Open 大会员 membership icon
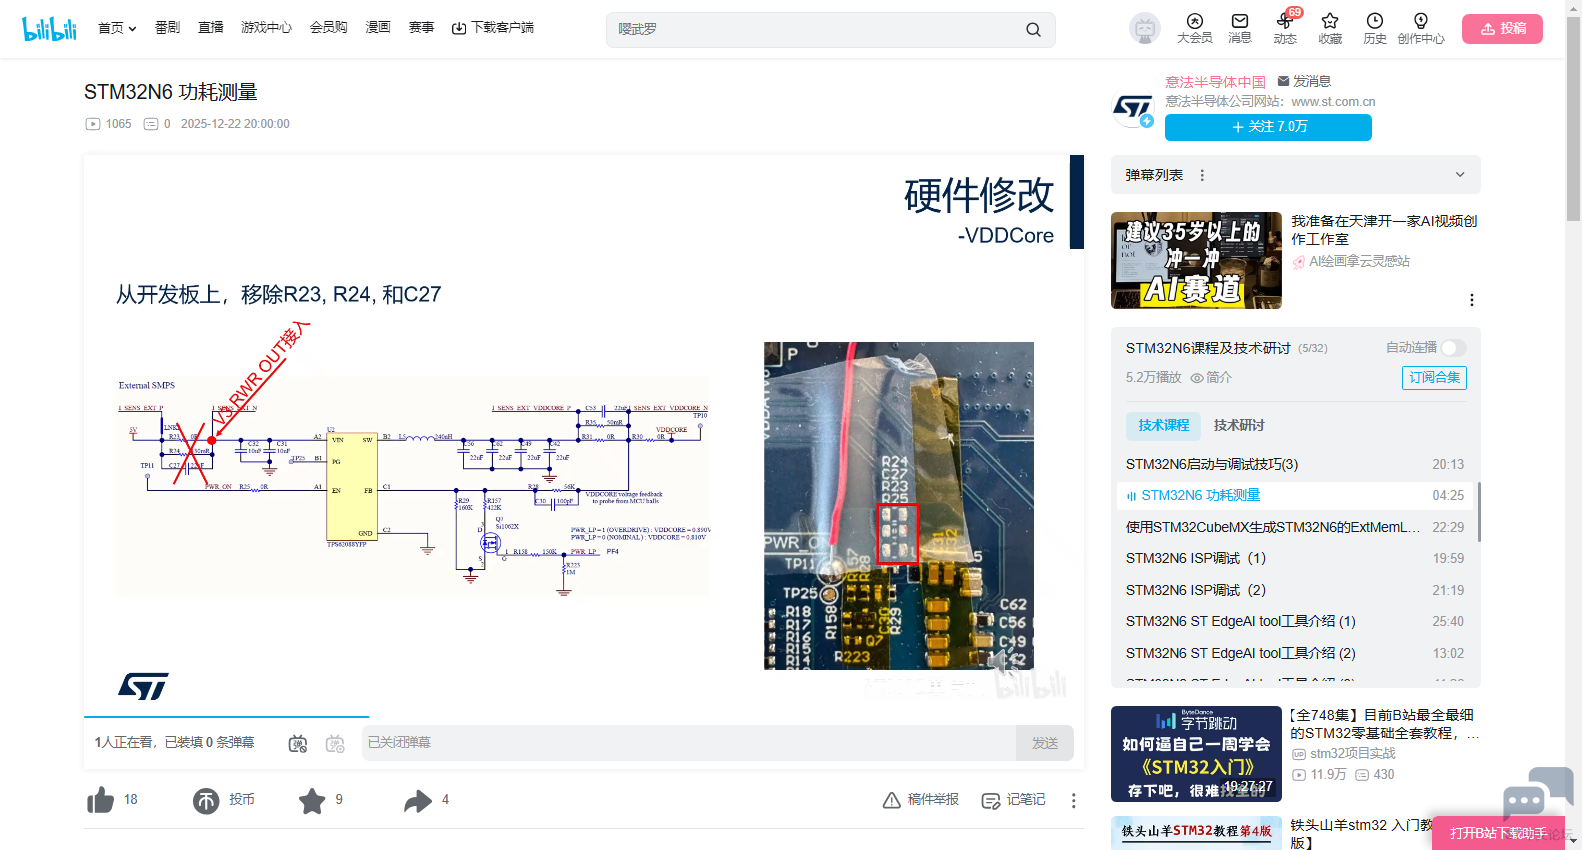This screenshot has width=1582, height=850. tap(1194, 29)
